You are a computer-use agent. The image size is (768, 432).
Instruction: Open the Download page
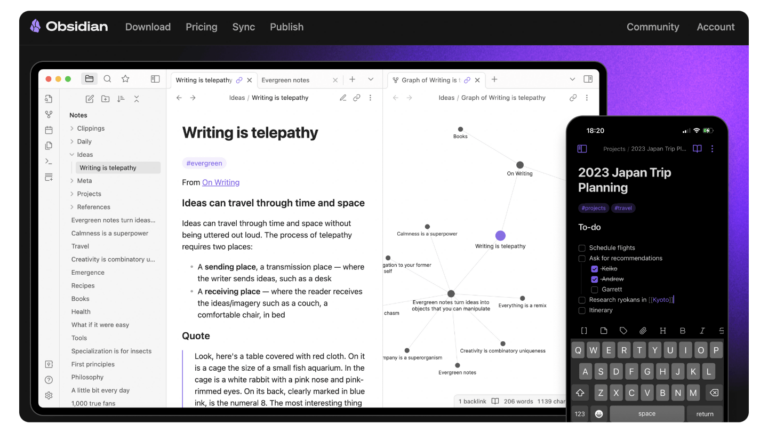148,27
